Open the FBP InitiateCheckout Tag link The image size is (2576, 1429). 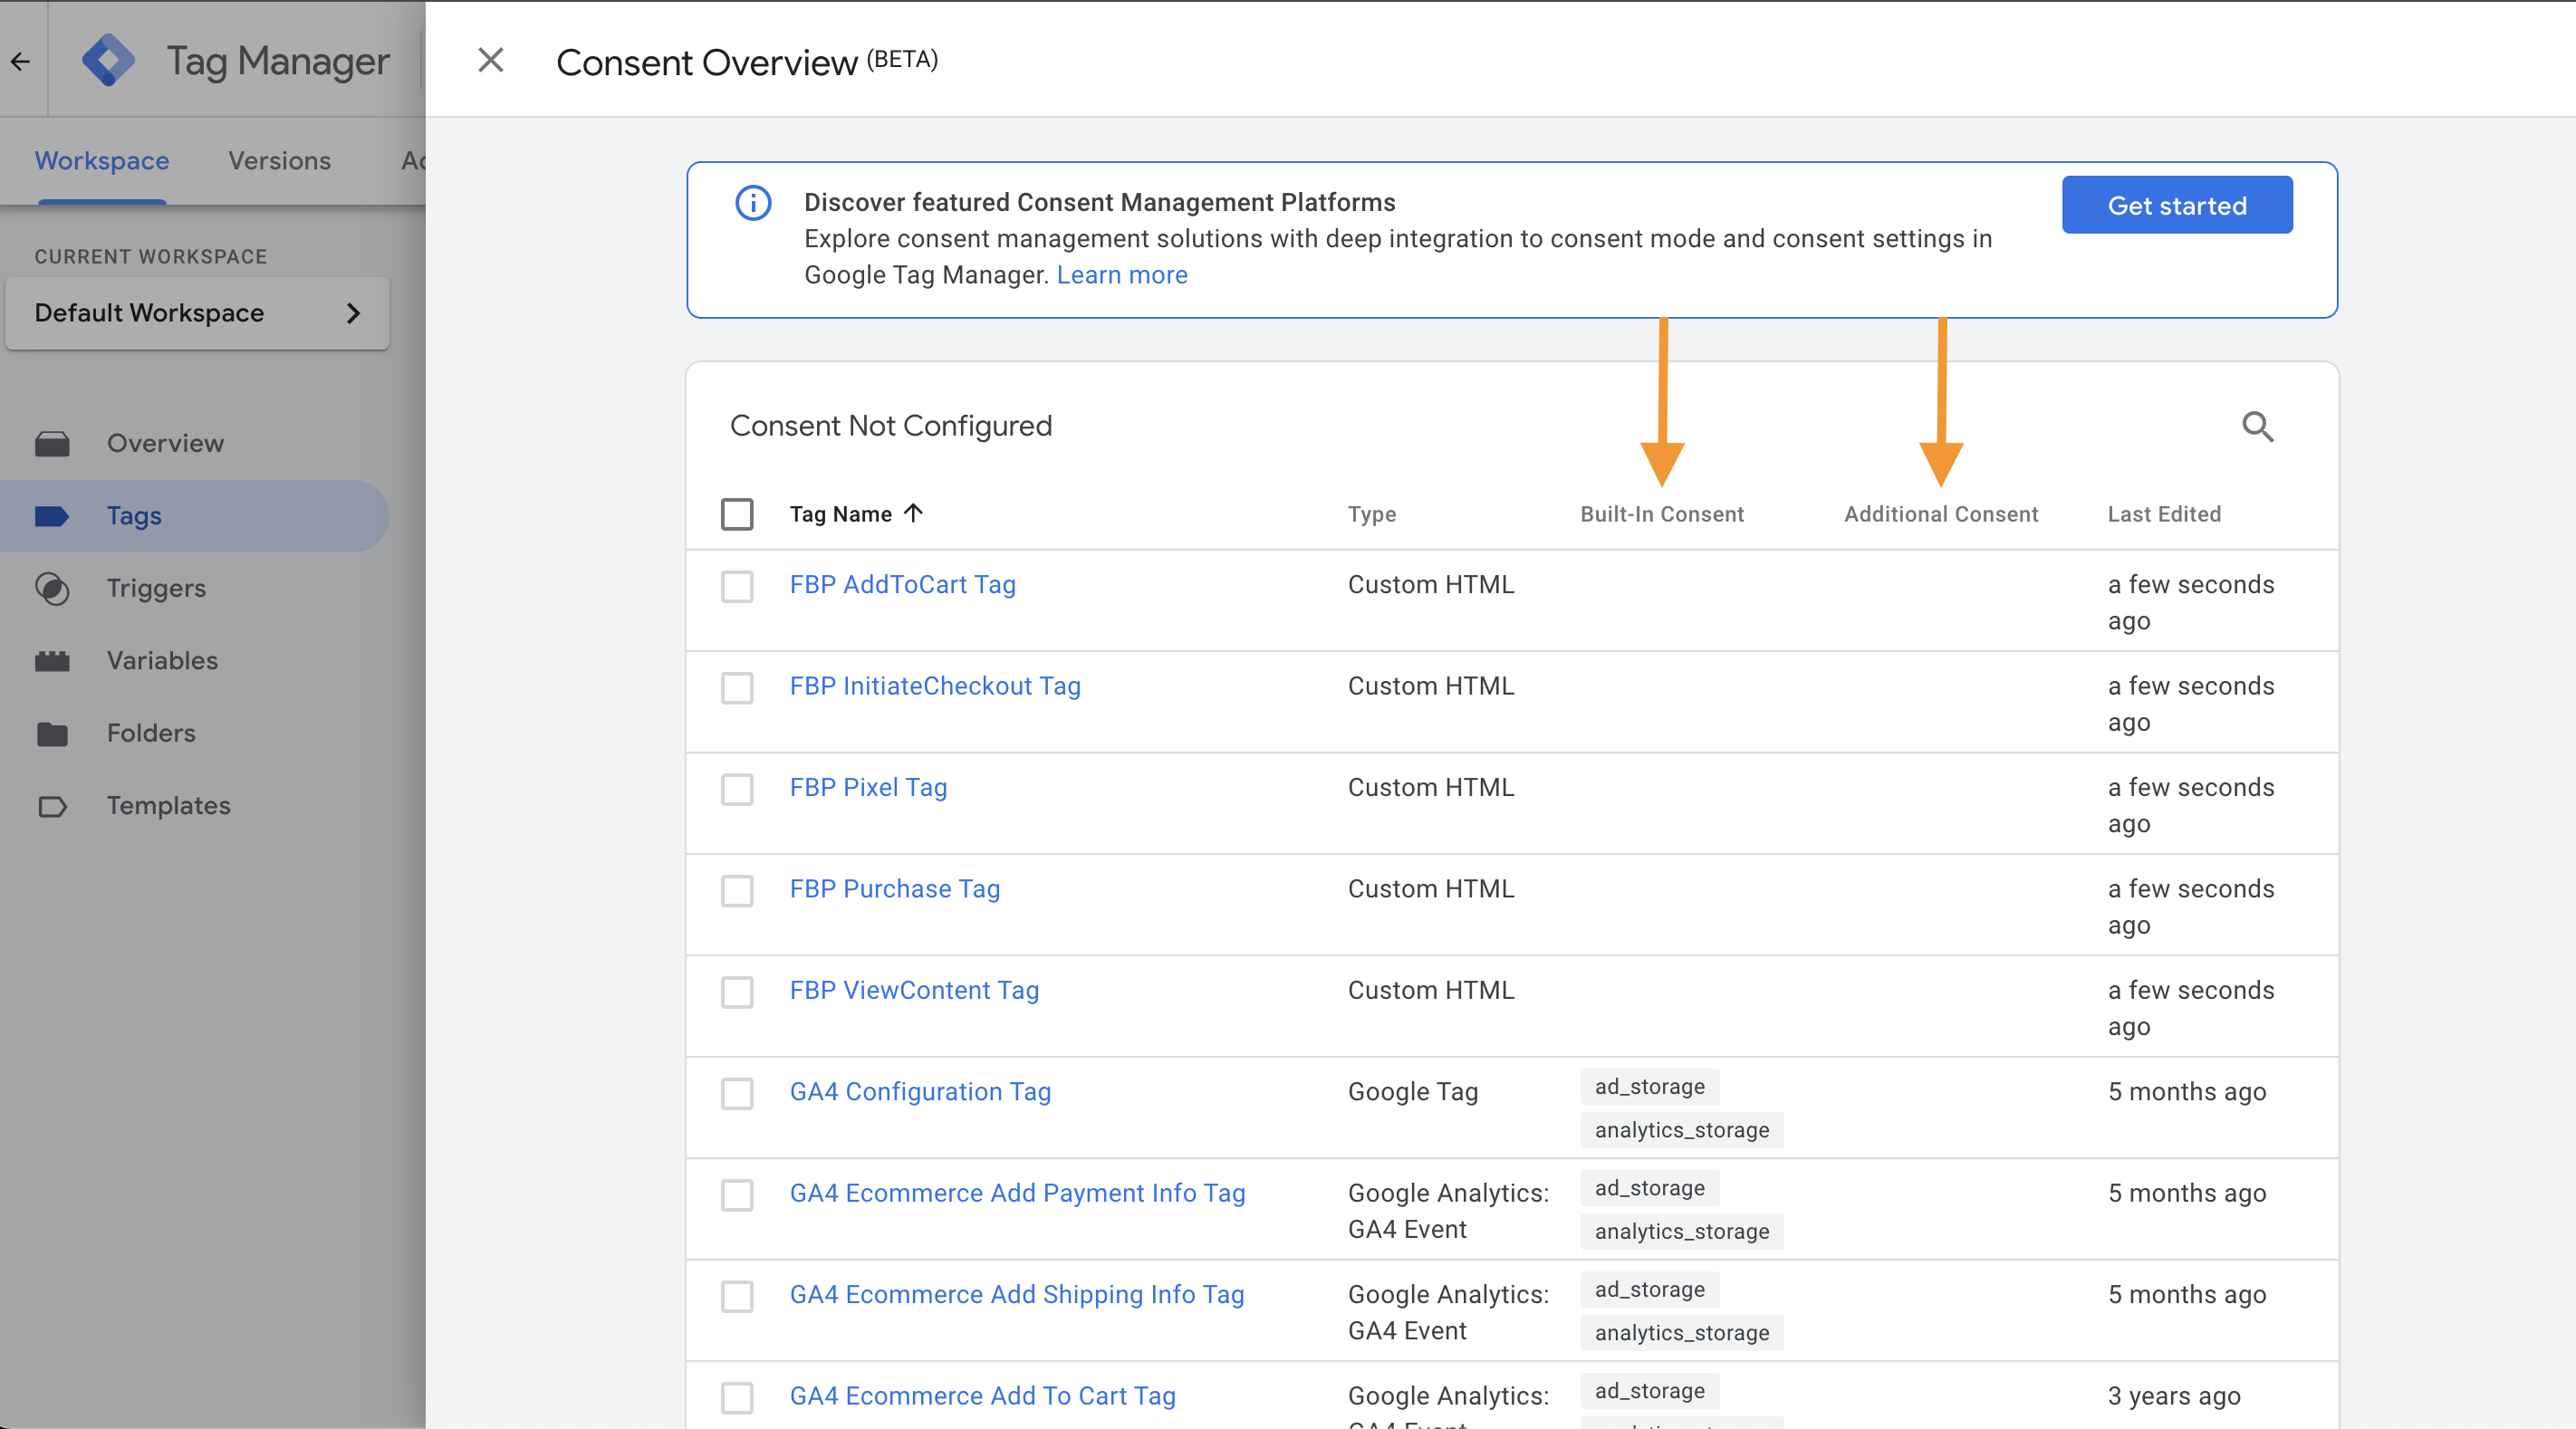pos(935,686)
